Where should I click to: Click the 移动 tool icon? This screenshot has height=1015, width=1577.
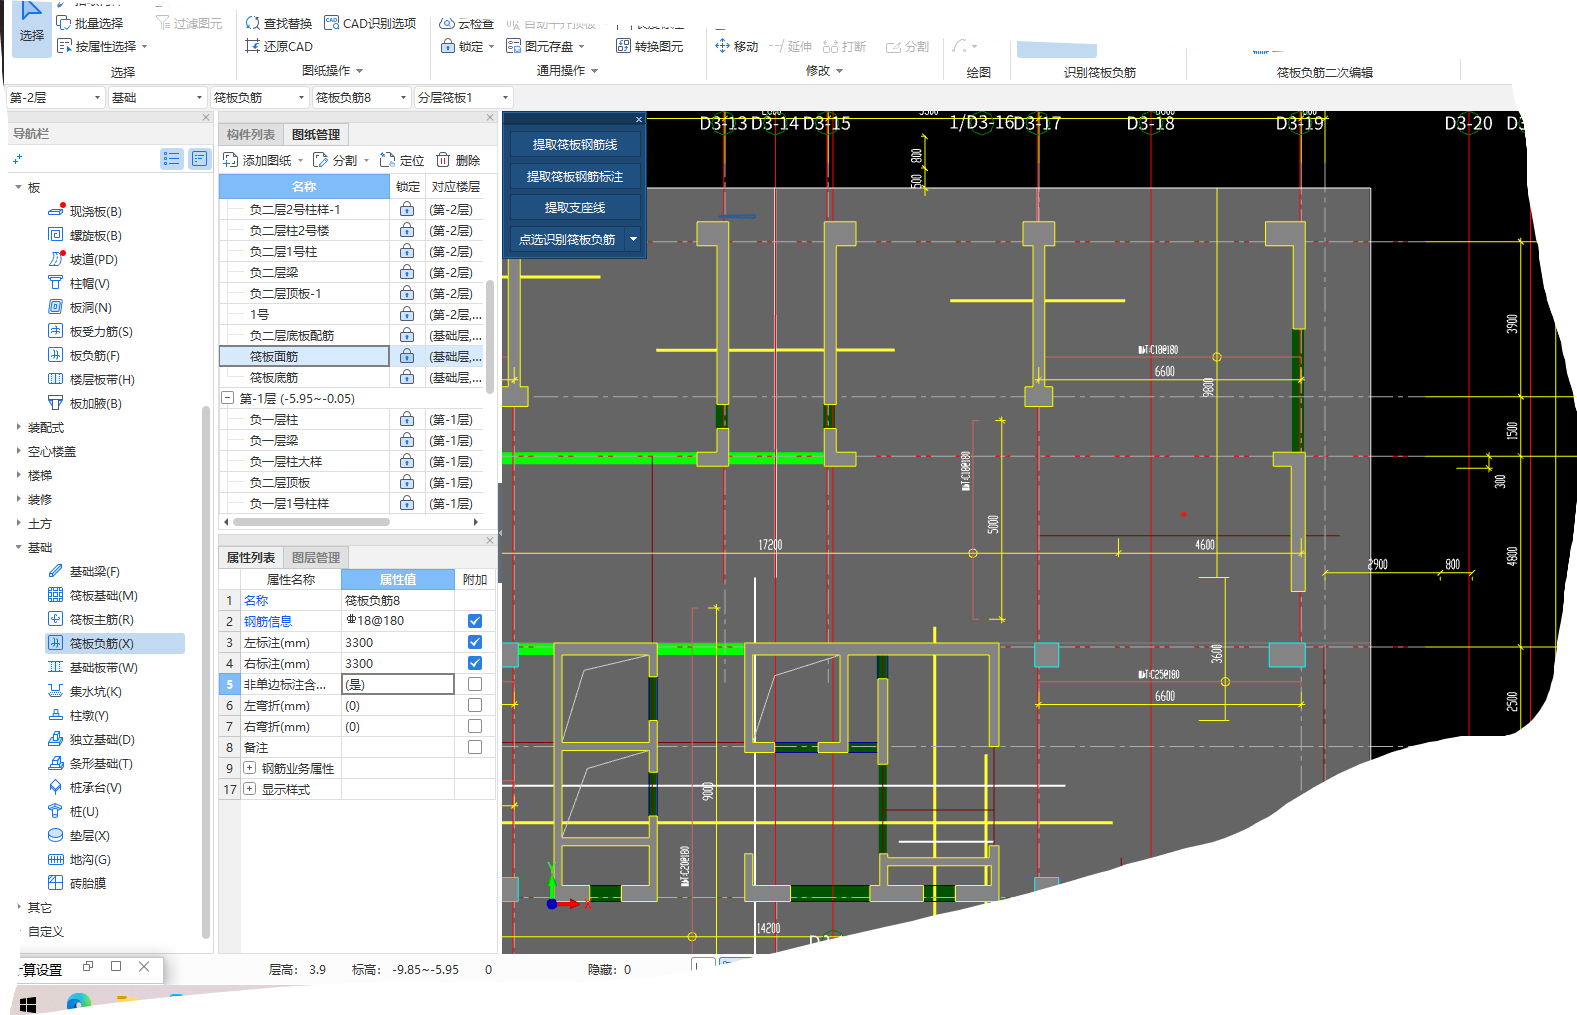pyautogui.click(x=722, y=46)
